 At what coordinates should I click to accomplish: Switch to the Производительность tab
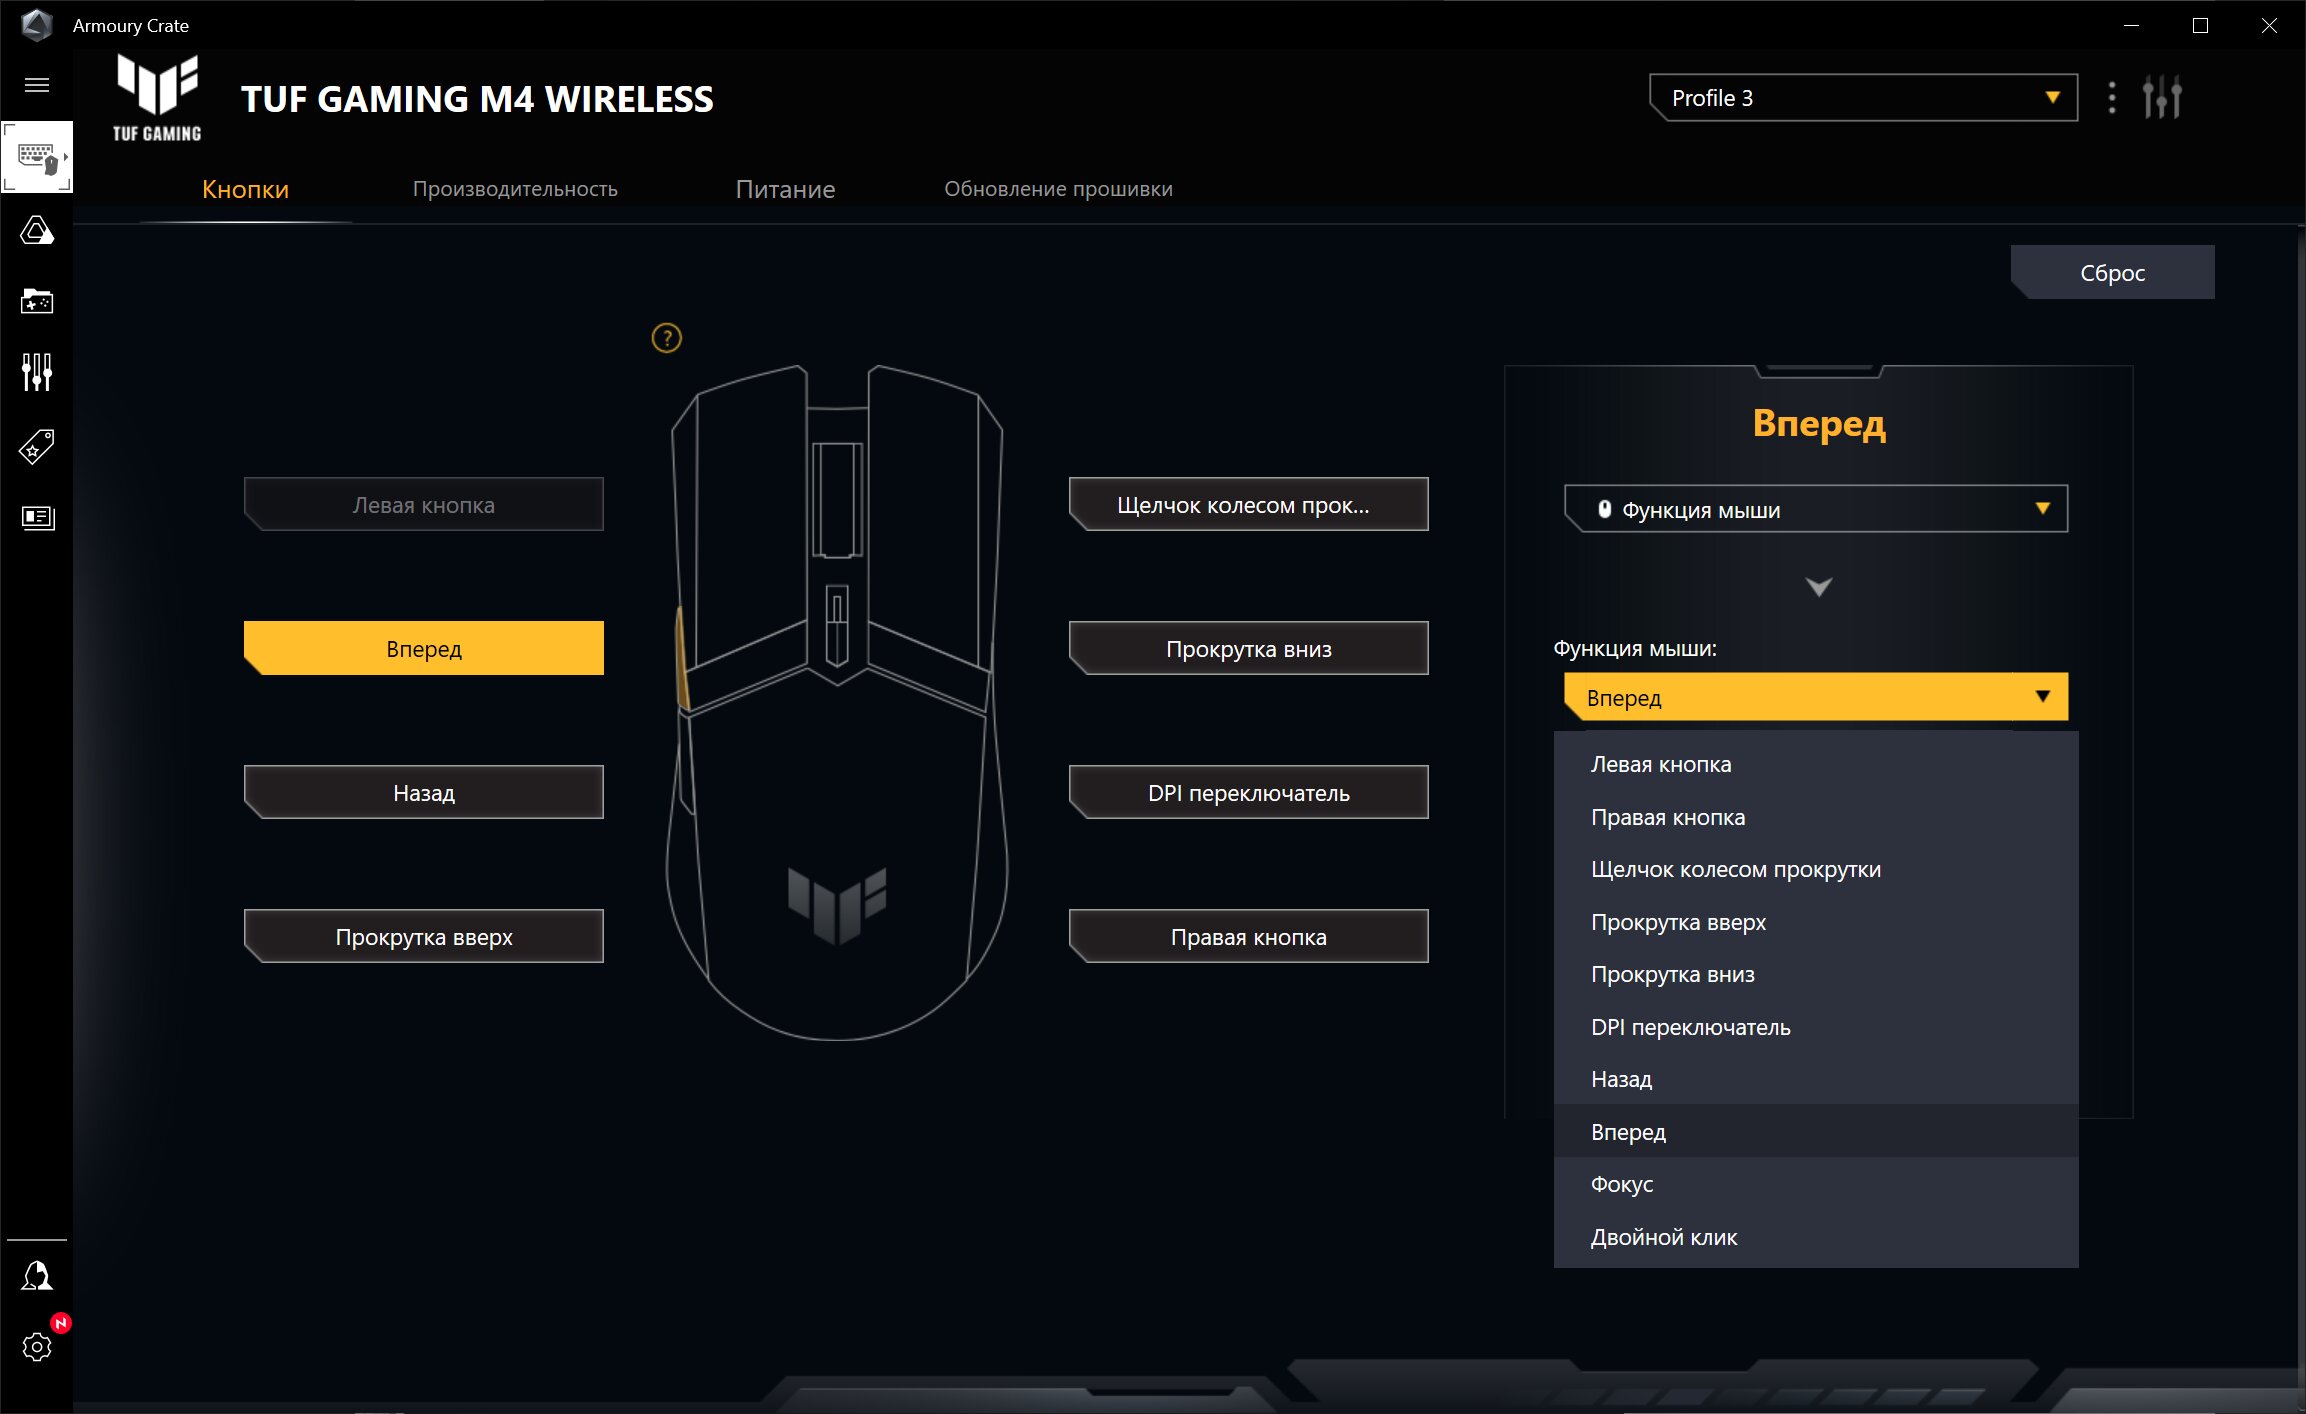pyautogui.click(x=515, y=189)
